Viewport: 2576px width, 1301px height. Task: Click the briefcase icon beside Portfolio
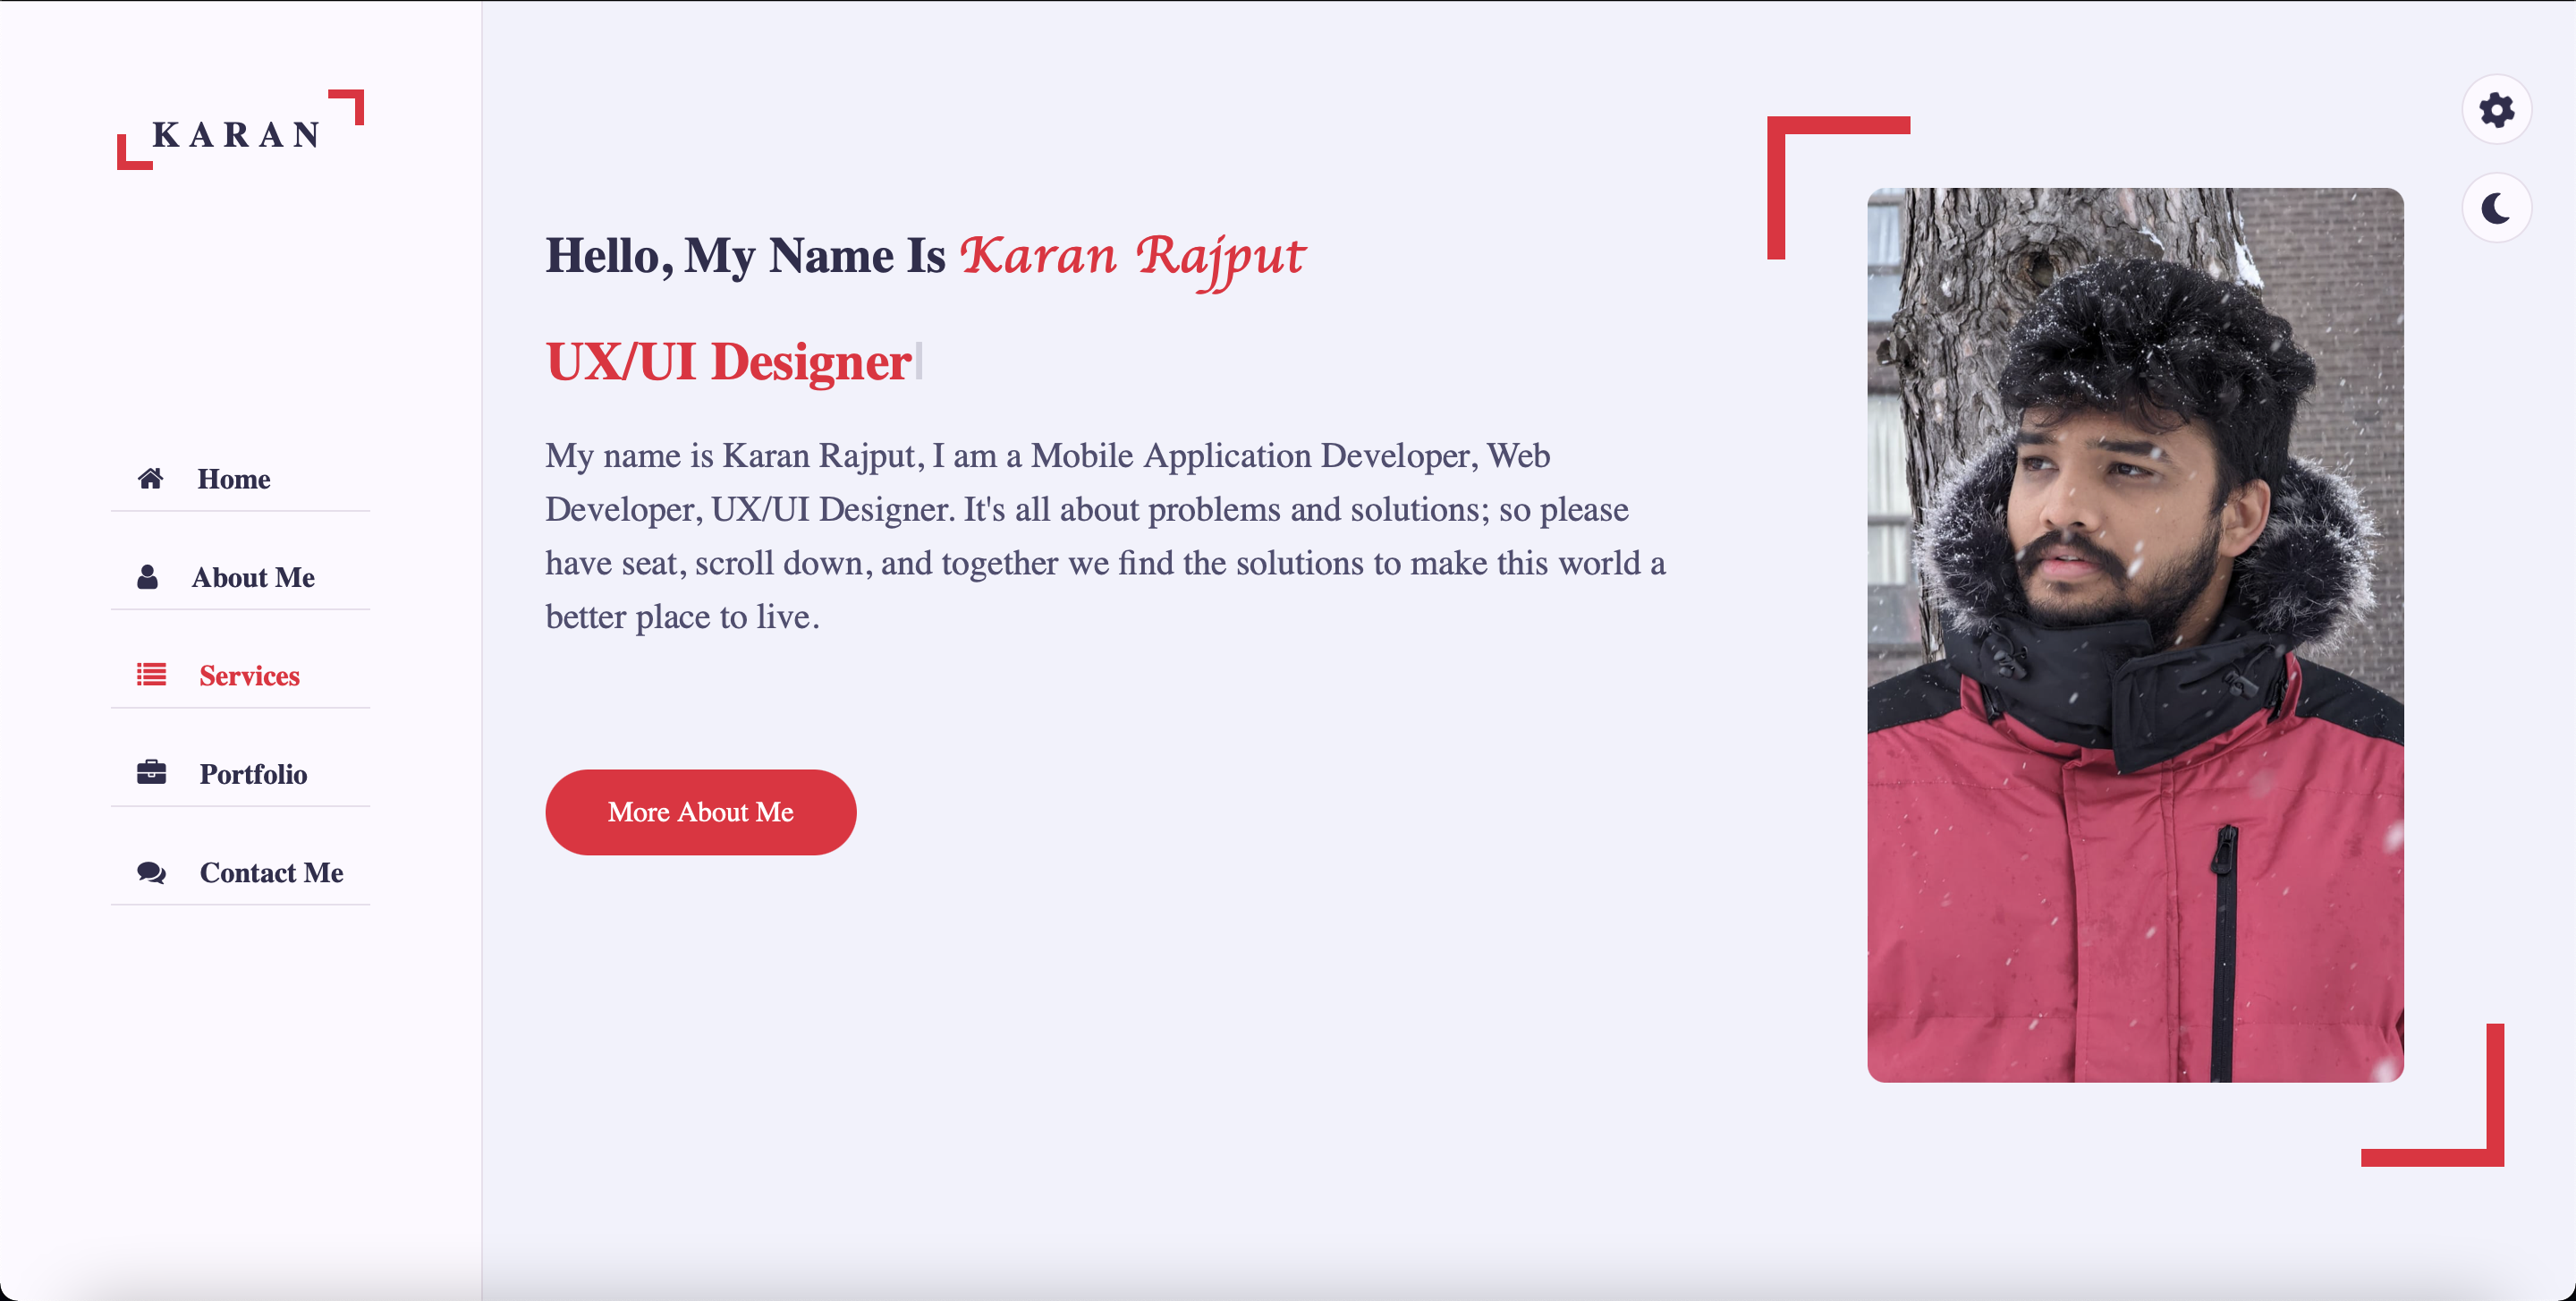(x=151, y=773)
